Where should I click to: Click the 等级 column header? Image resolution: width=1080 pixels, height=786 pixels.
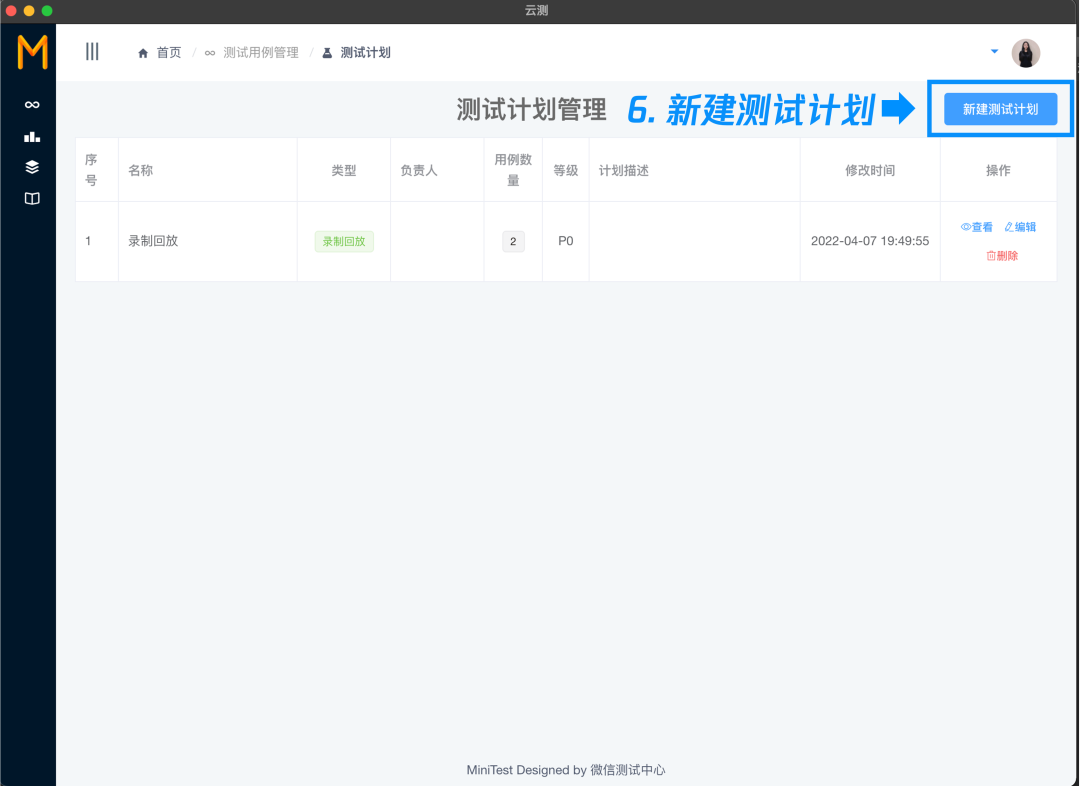pyautogui.click(x=565, y=170)
